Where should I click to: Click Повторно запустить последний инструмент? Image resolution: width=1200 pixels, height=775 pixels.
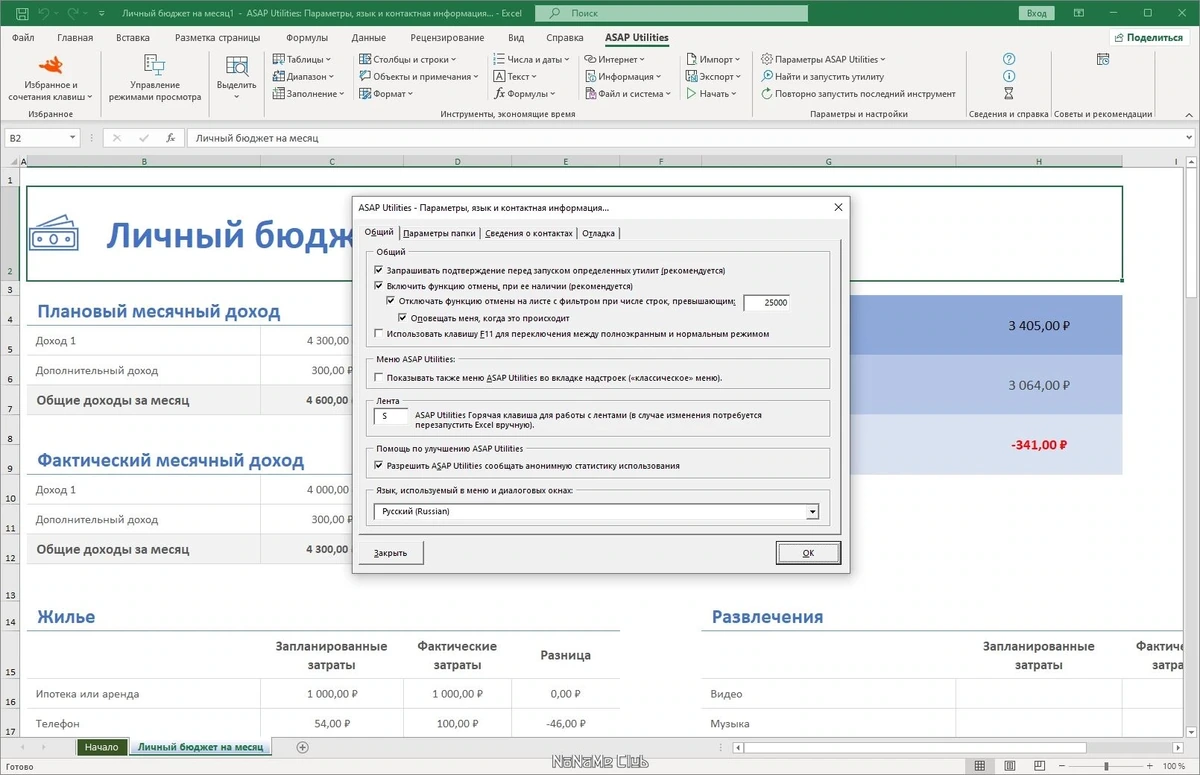click(858, 93)
